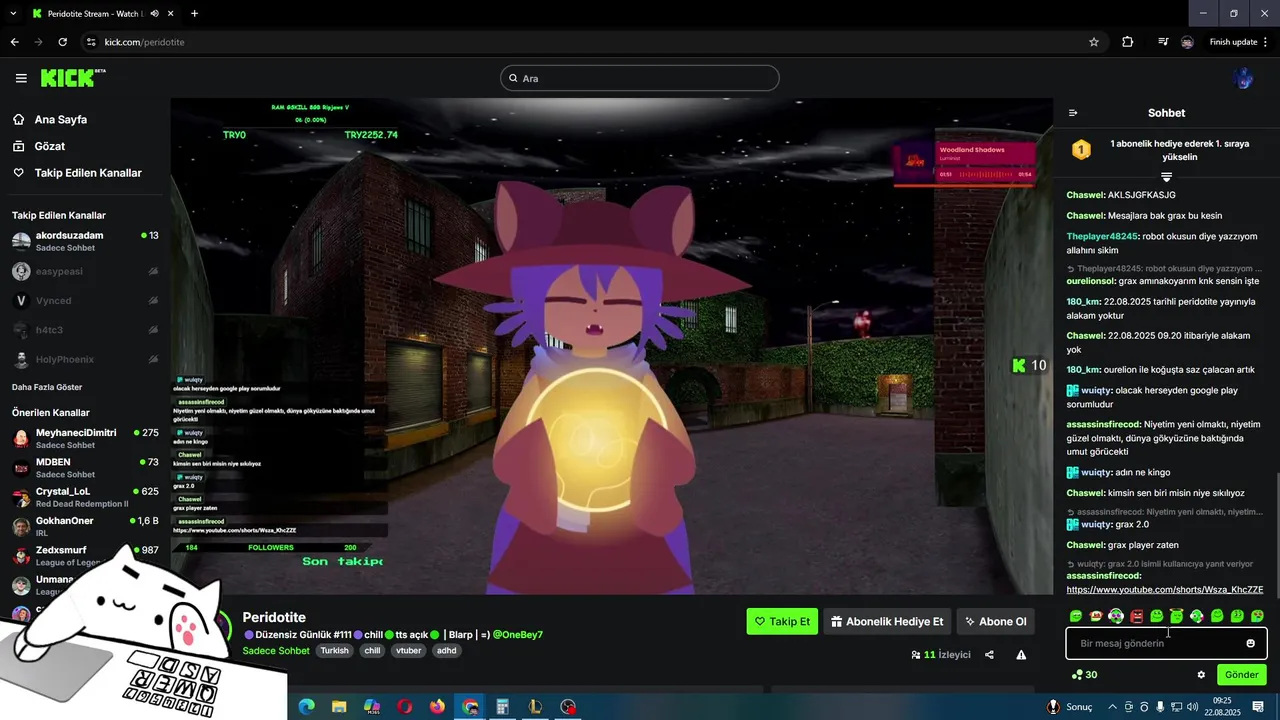Open File Explorer from taskbar
The image size is (1280, 720).
(339, 707)
